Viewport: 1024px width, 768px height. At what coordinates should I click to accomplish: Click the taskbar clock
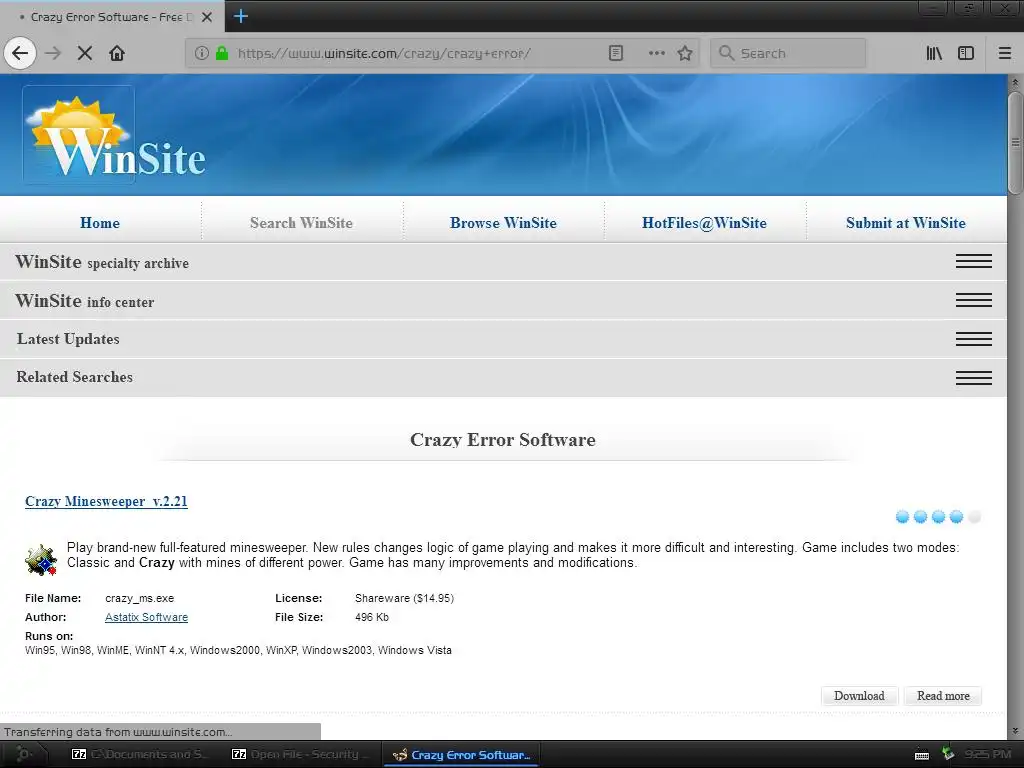click(x=988, y=754)
